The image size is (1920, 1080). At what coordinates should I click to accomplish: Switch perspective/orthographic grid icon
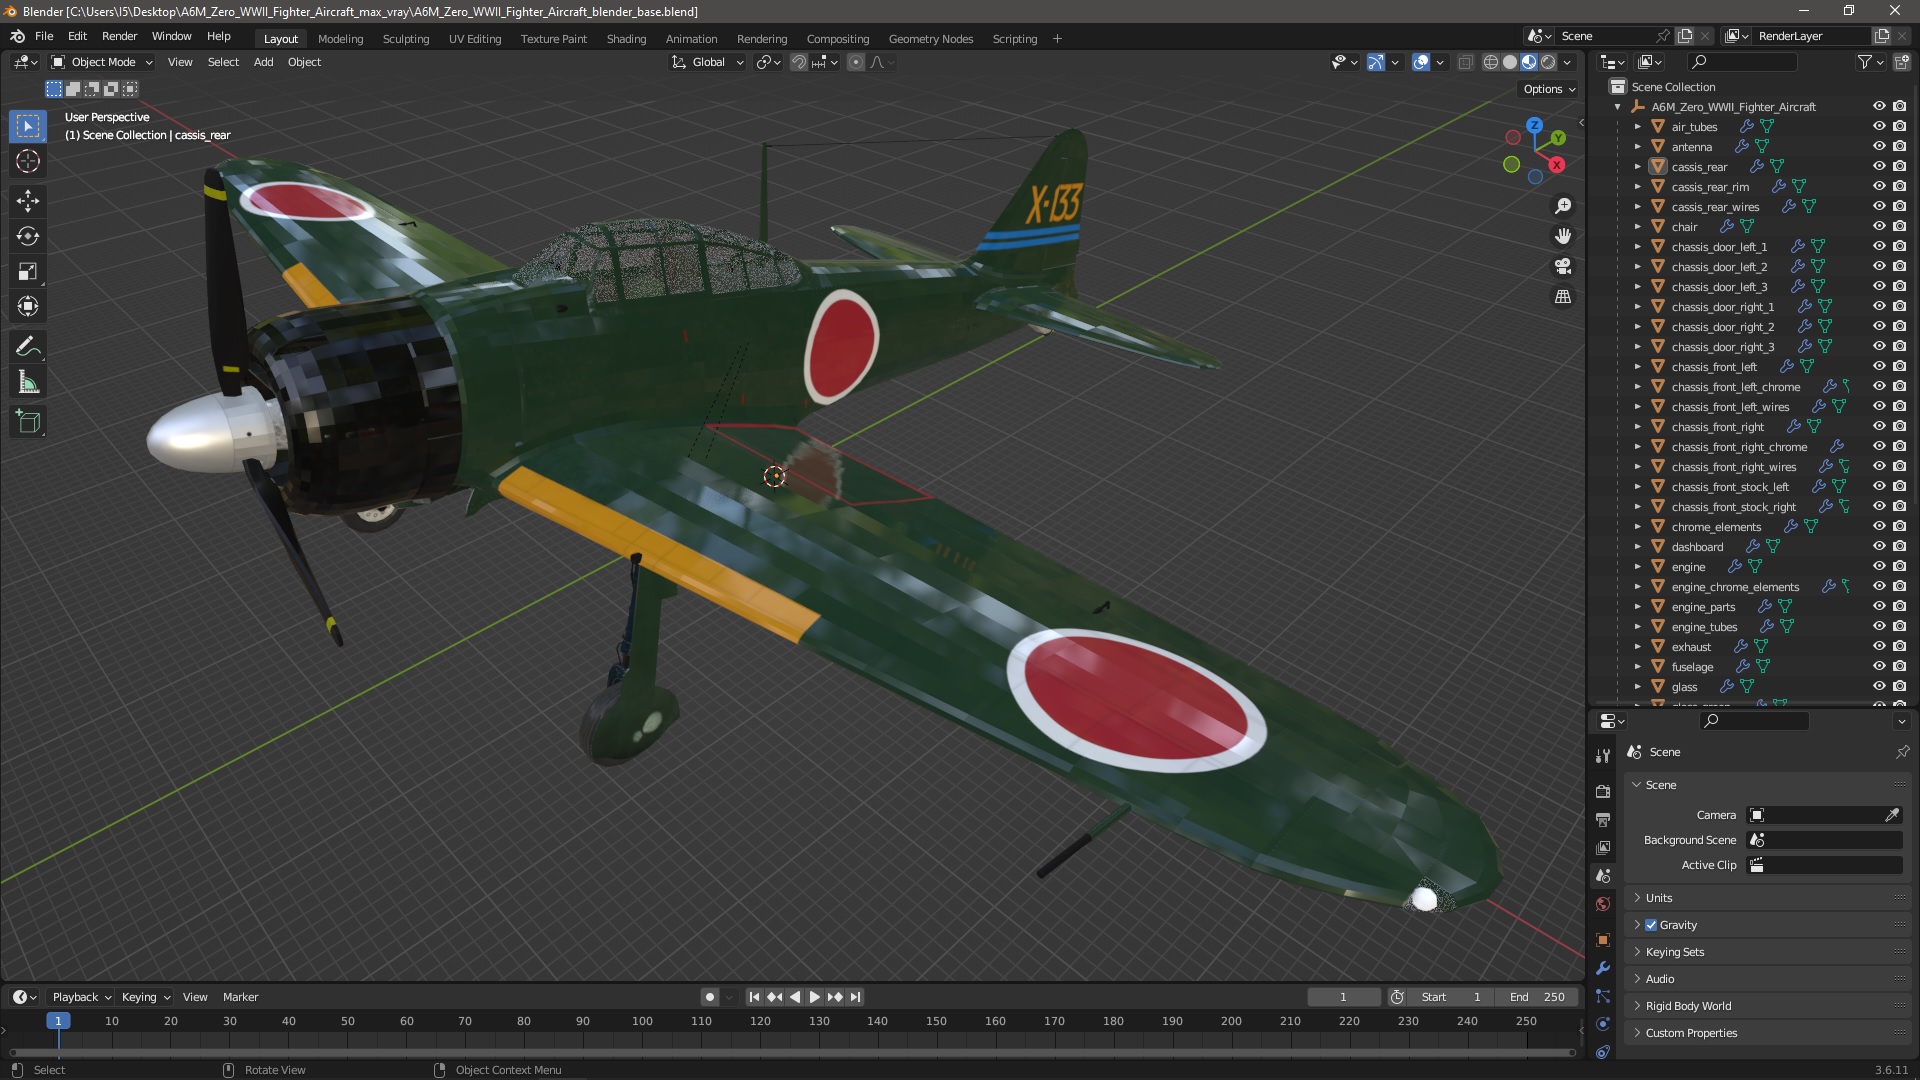tap(1563, 297)
